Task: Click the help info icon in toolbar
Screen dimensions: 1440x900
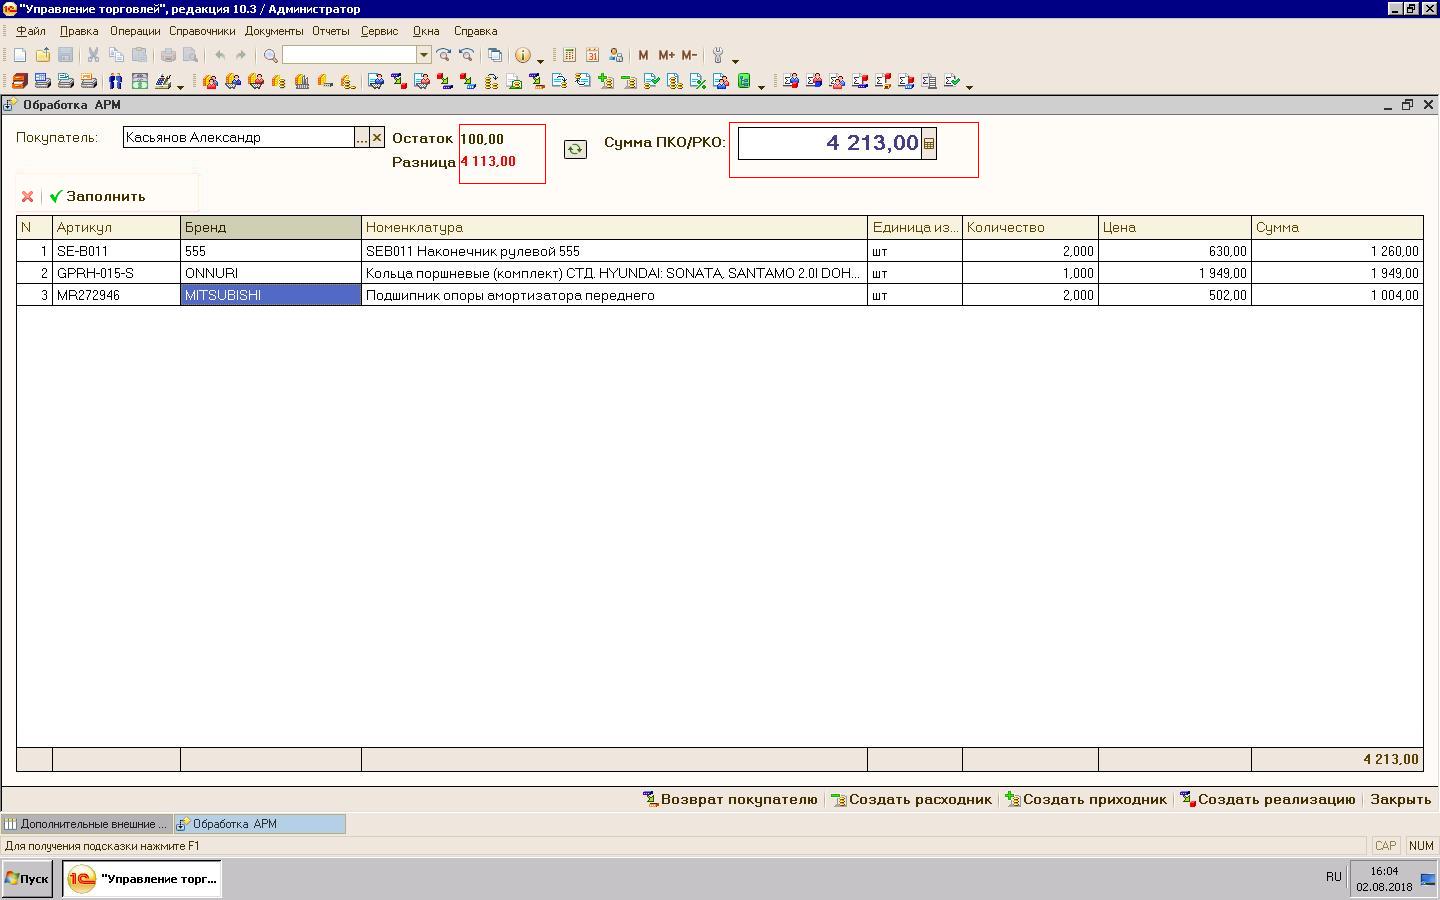Action: (x=522, y=56)
